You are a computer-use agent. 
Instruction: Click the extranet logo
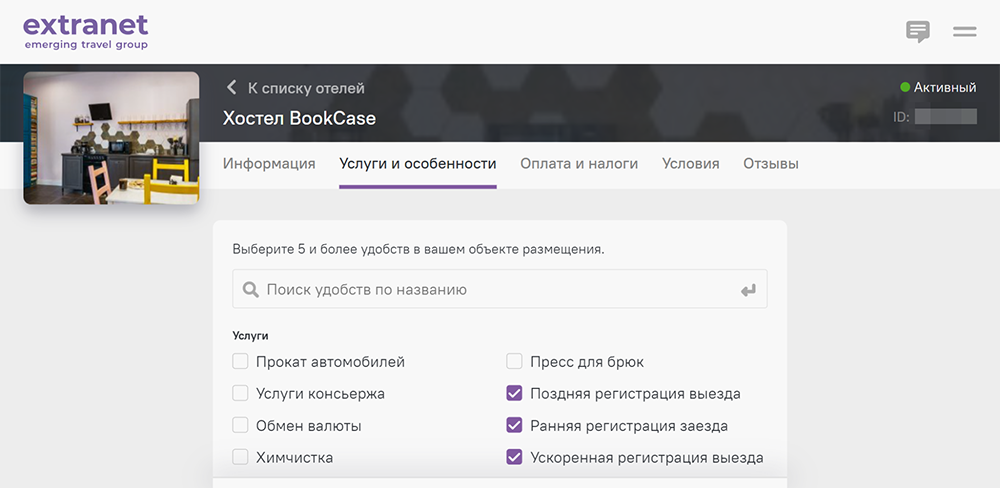[85, 30]
